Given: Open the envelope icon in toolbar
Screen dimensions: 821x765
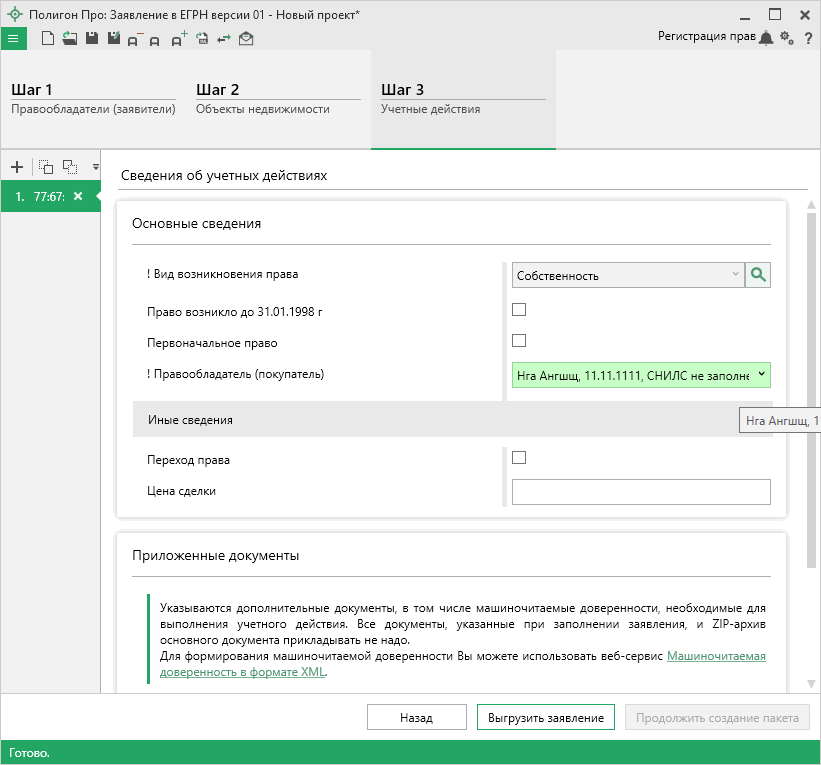Looking at the screenshot, I should click(246, 39).
